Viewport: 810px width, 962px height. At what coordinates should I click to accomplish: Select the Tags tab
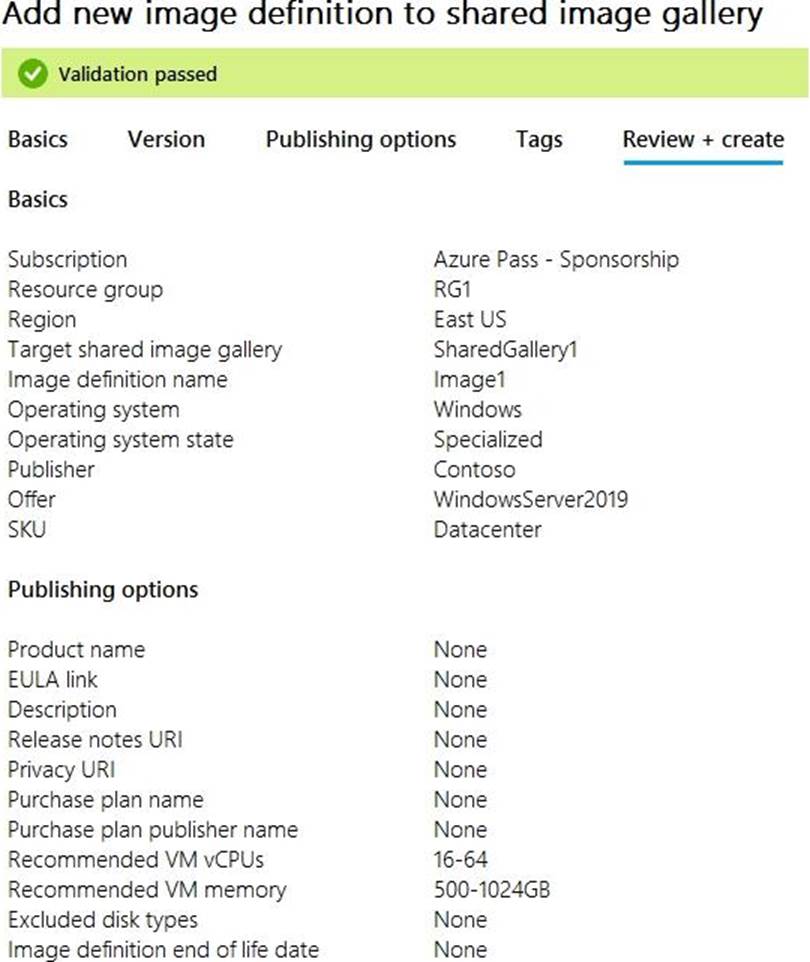pyautogui.click(x=539, y=140)
